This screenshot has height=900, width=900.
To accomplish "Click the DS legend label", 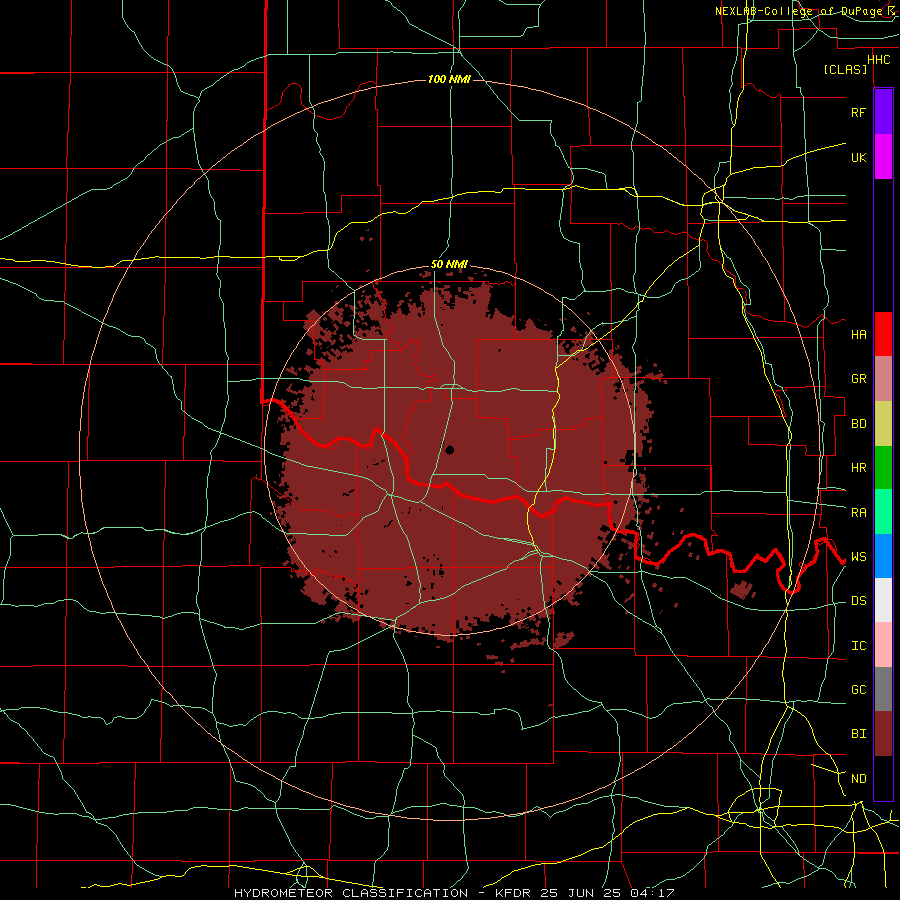I will point(858,601).
